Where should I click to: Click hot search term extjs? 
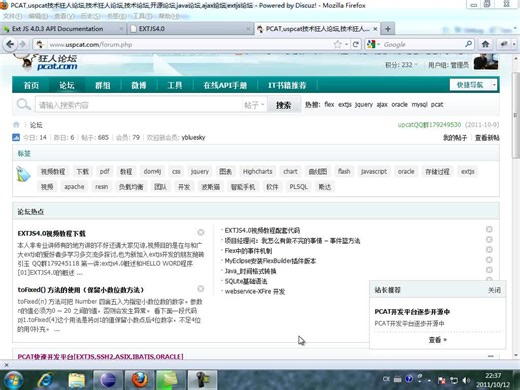345,105
